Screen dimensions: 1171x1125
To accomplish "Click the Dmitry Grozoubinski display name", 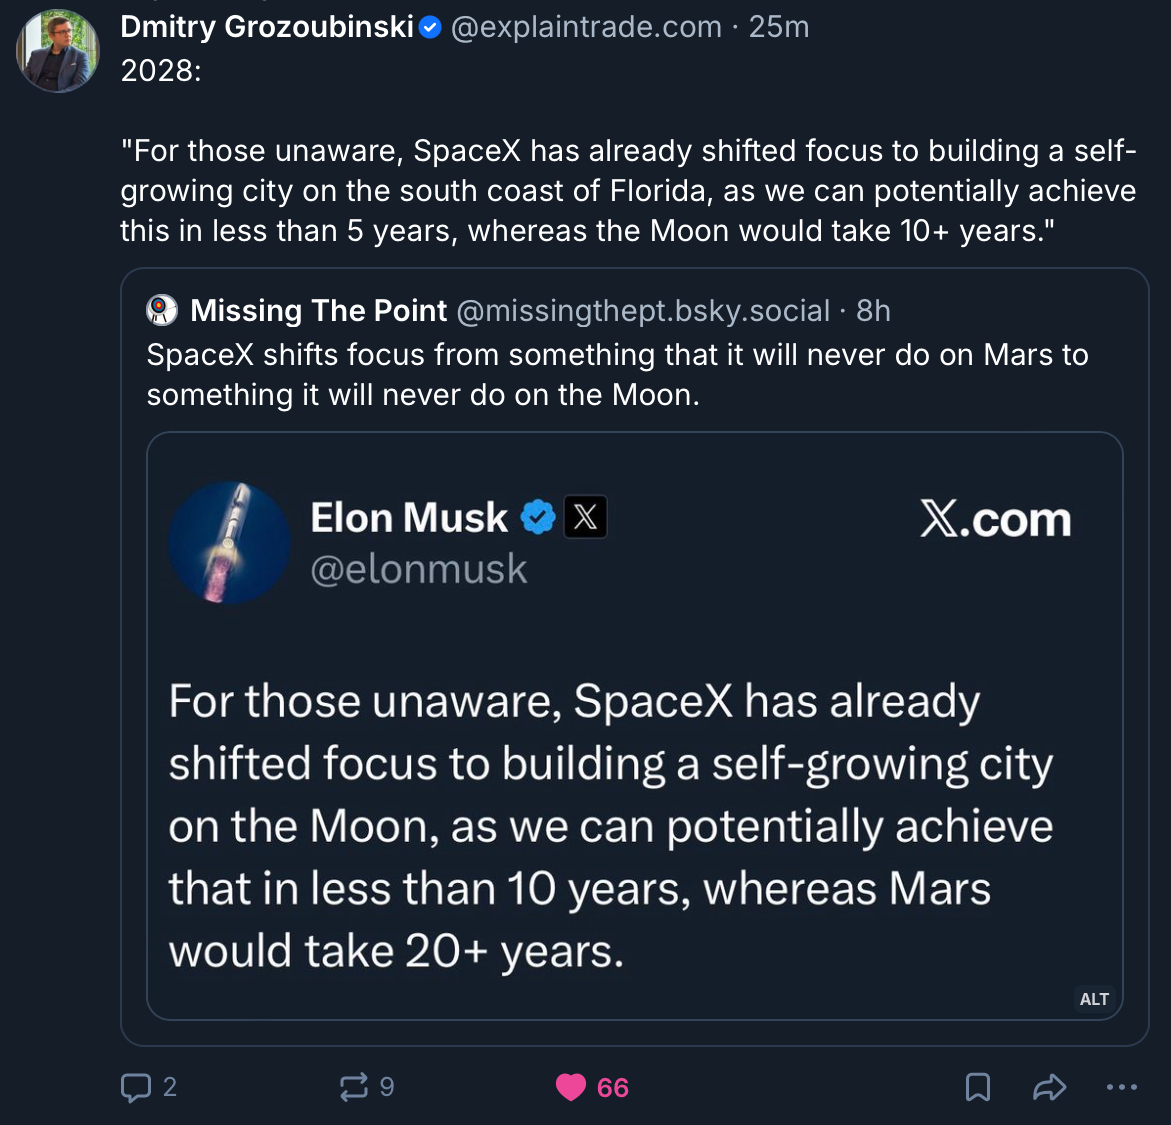I will click(x=267, y=27).
